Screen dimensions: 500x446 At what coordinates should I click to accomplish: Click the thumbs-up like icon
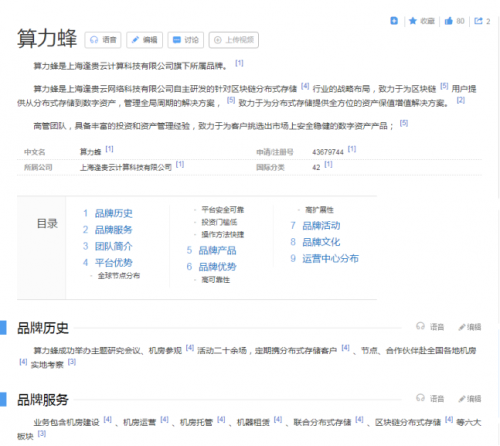(x=449, y=21)
